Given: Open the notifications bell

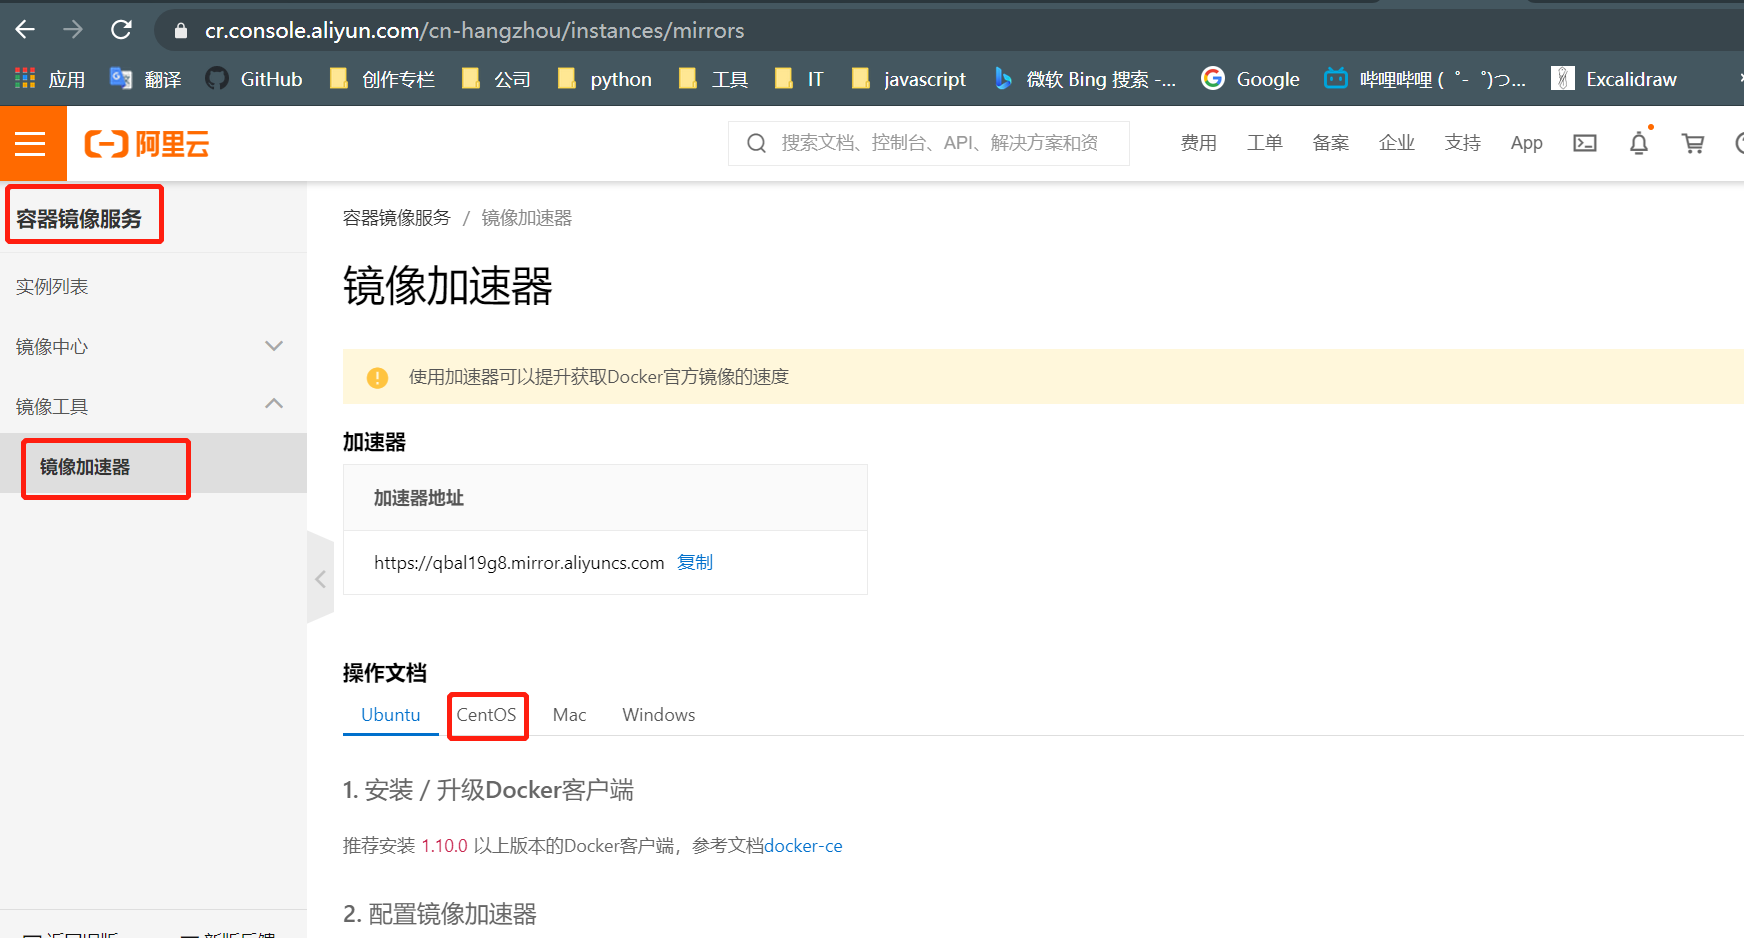Looking at the screenshot, I should 1638,143.
